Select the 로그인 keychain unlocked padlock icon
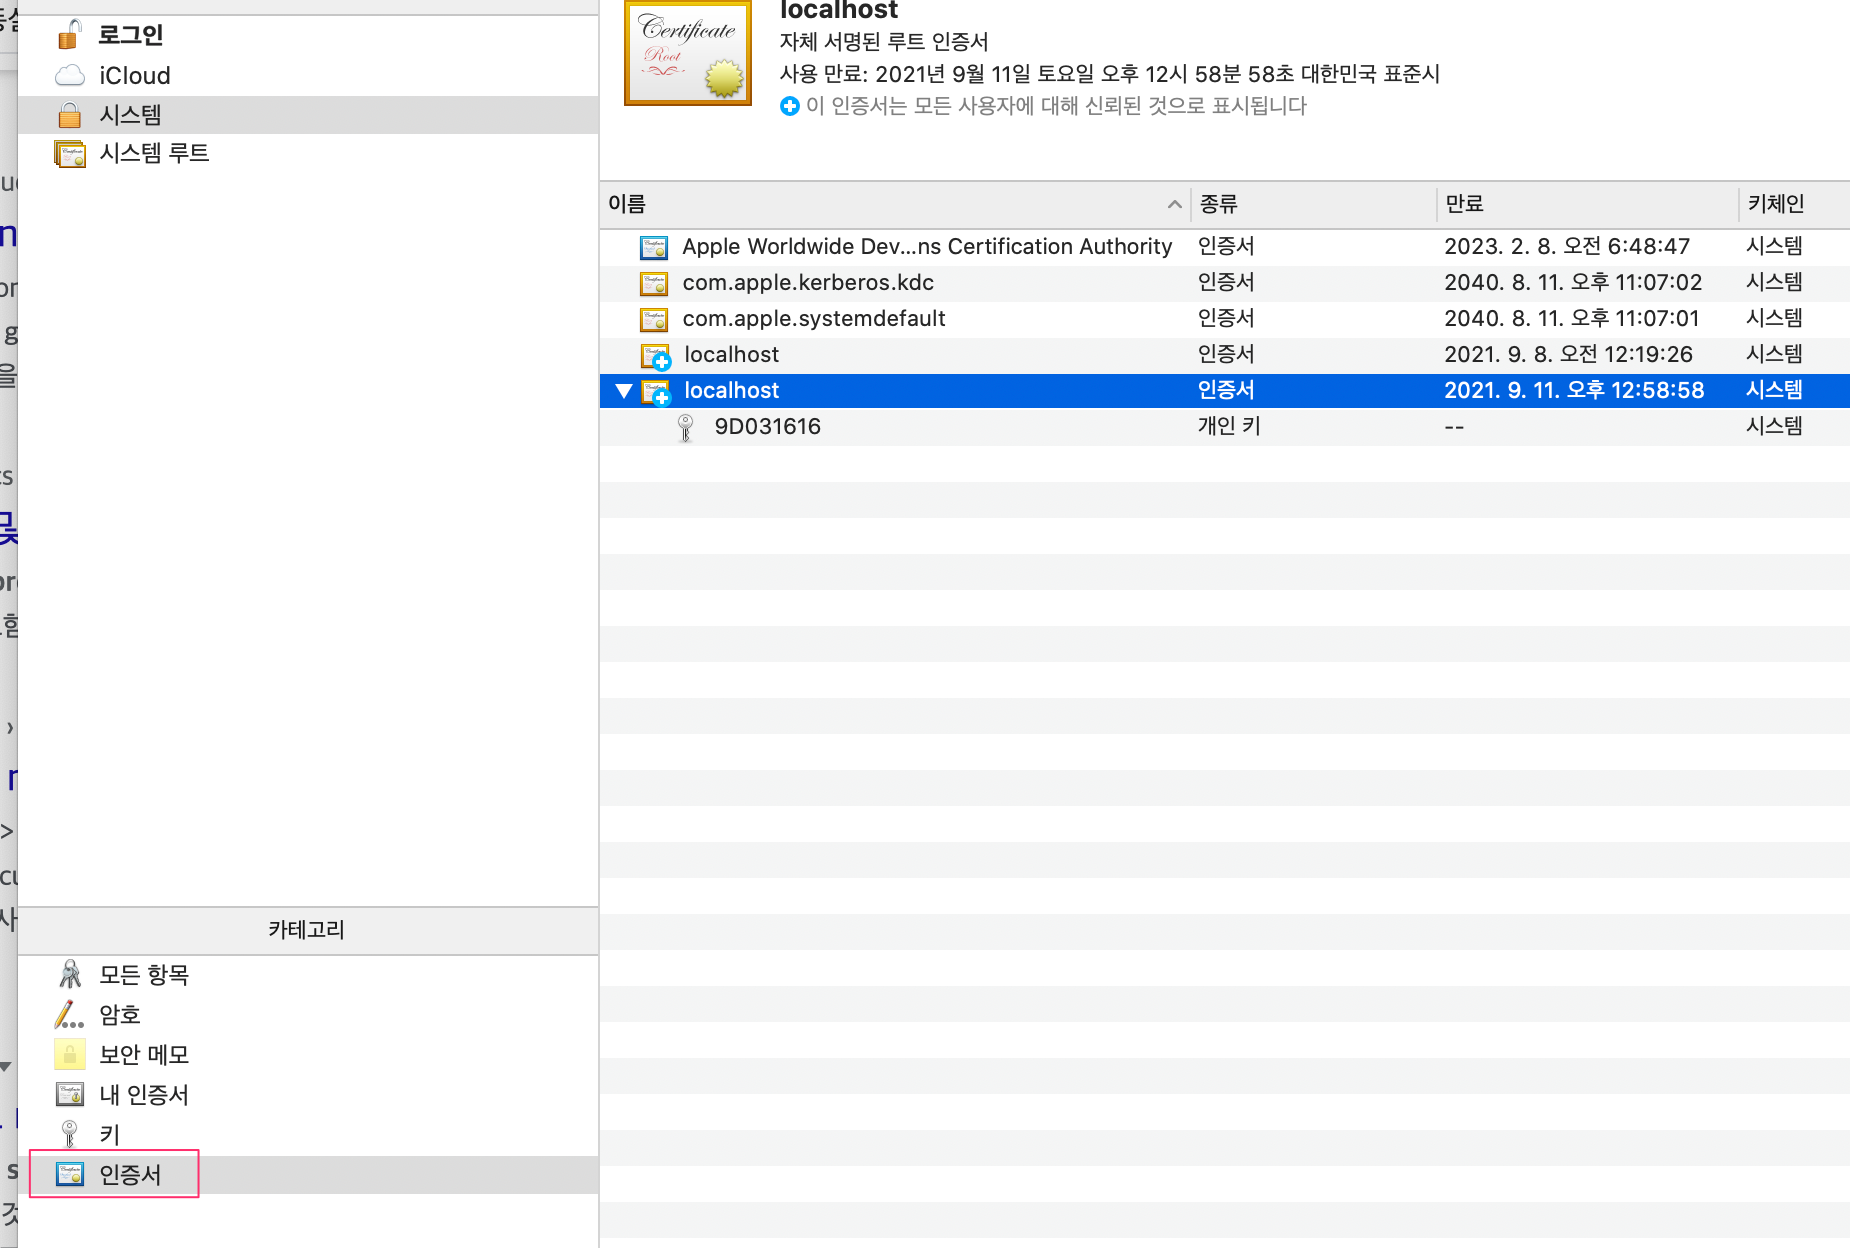This screenshot has width=1850, height=1248. [x=69, y=35]
